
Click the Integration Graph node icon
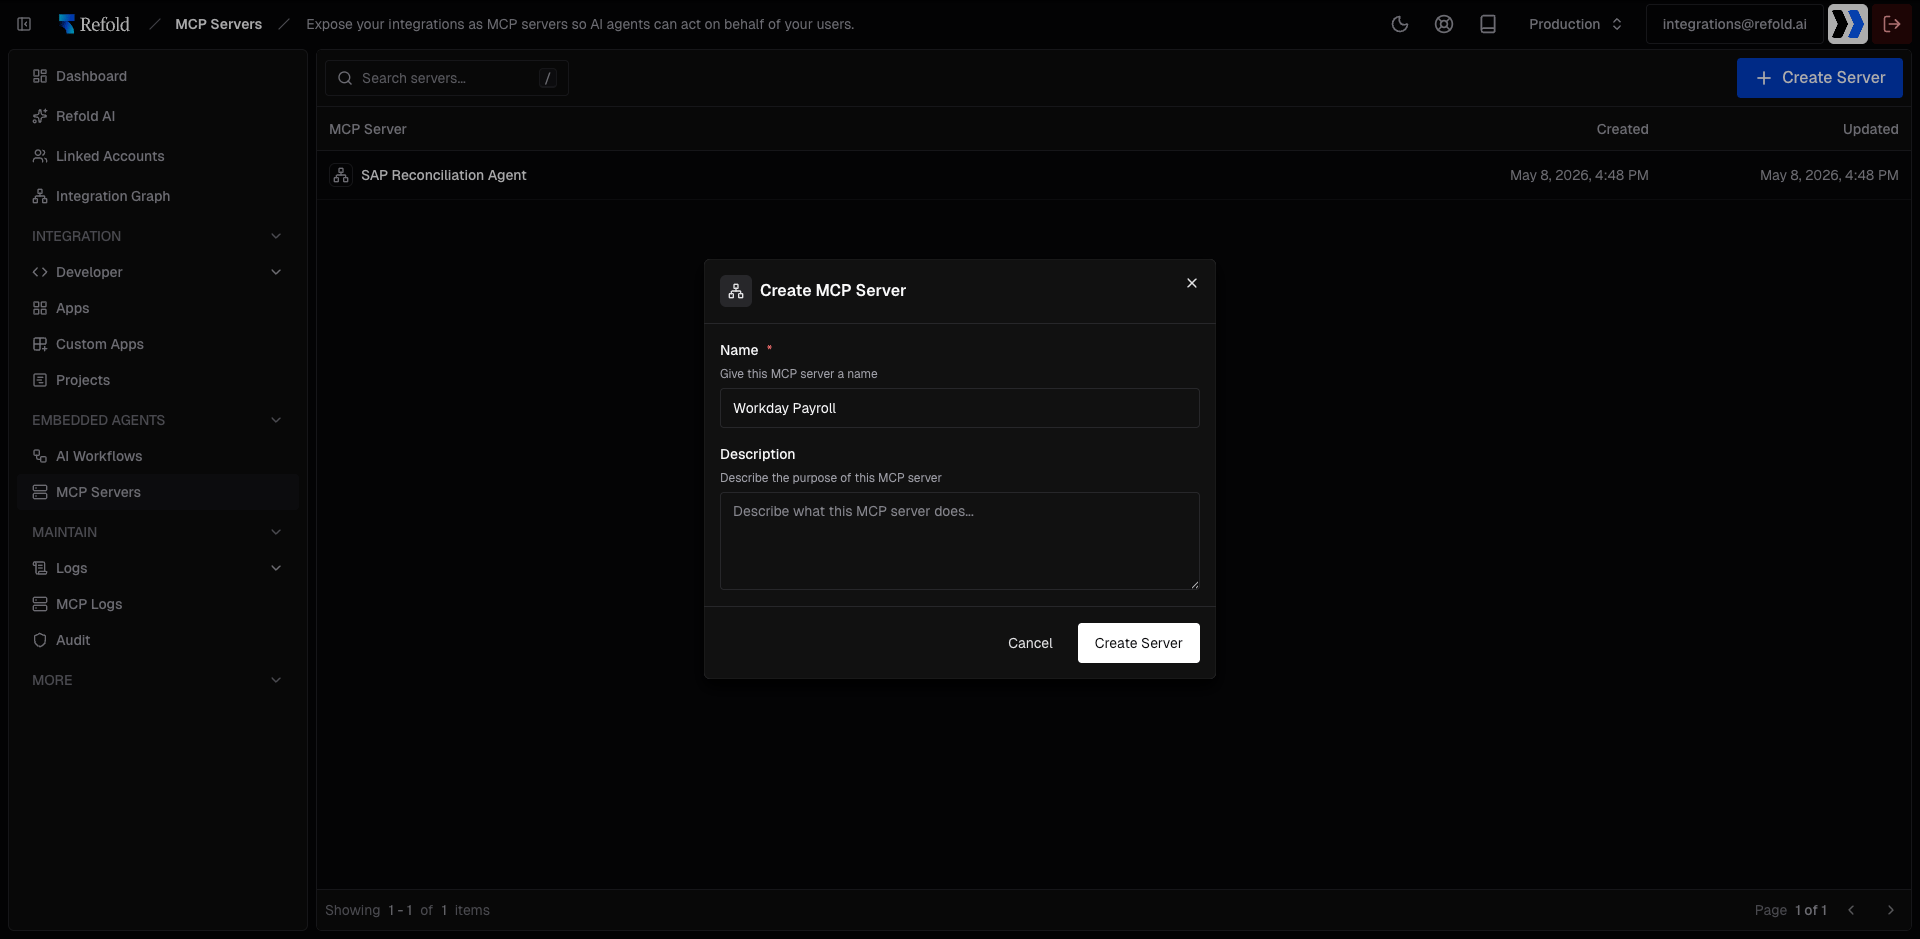click(x=40, y=196)
